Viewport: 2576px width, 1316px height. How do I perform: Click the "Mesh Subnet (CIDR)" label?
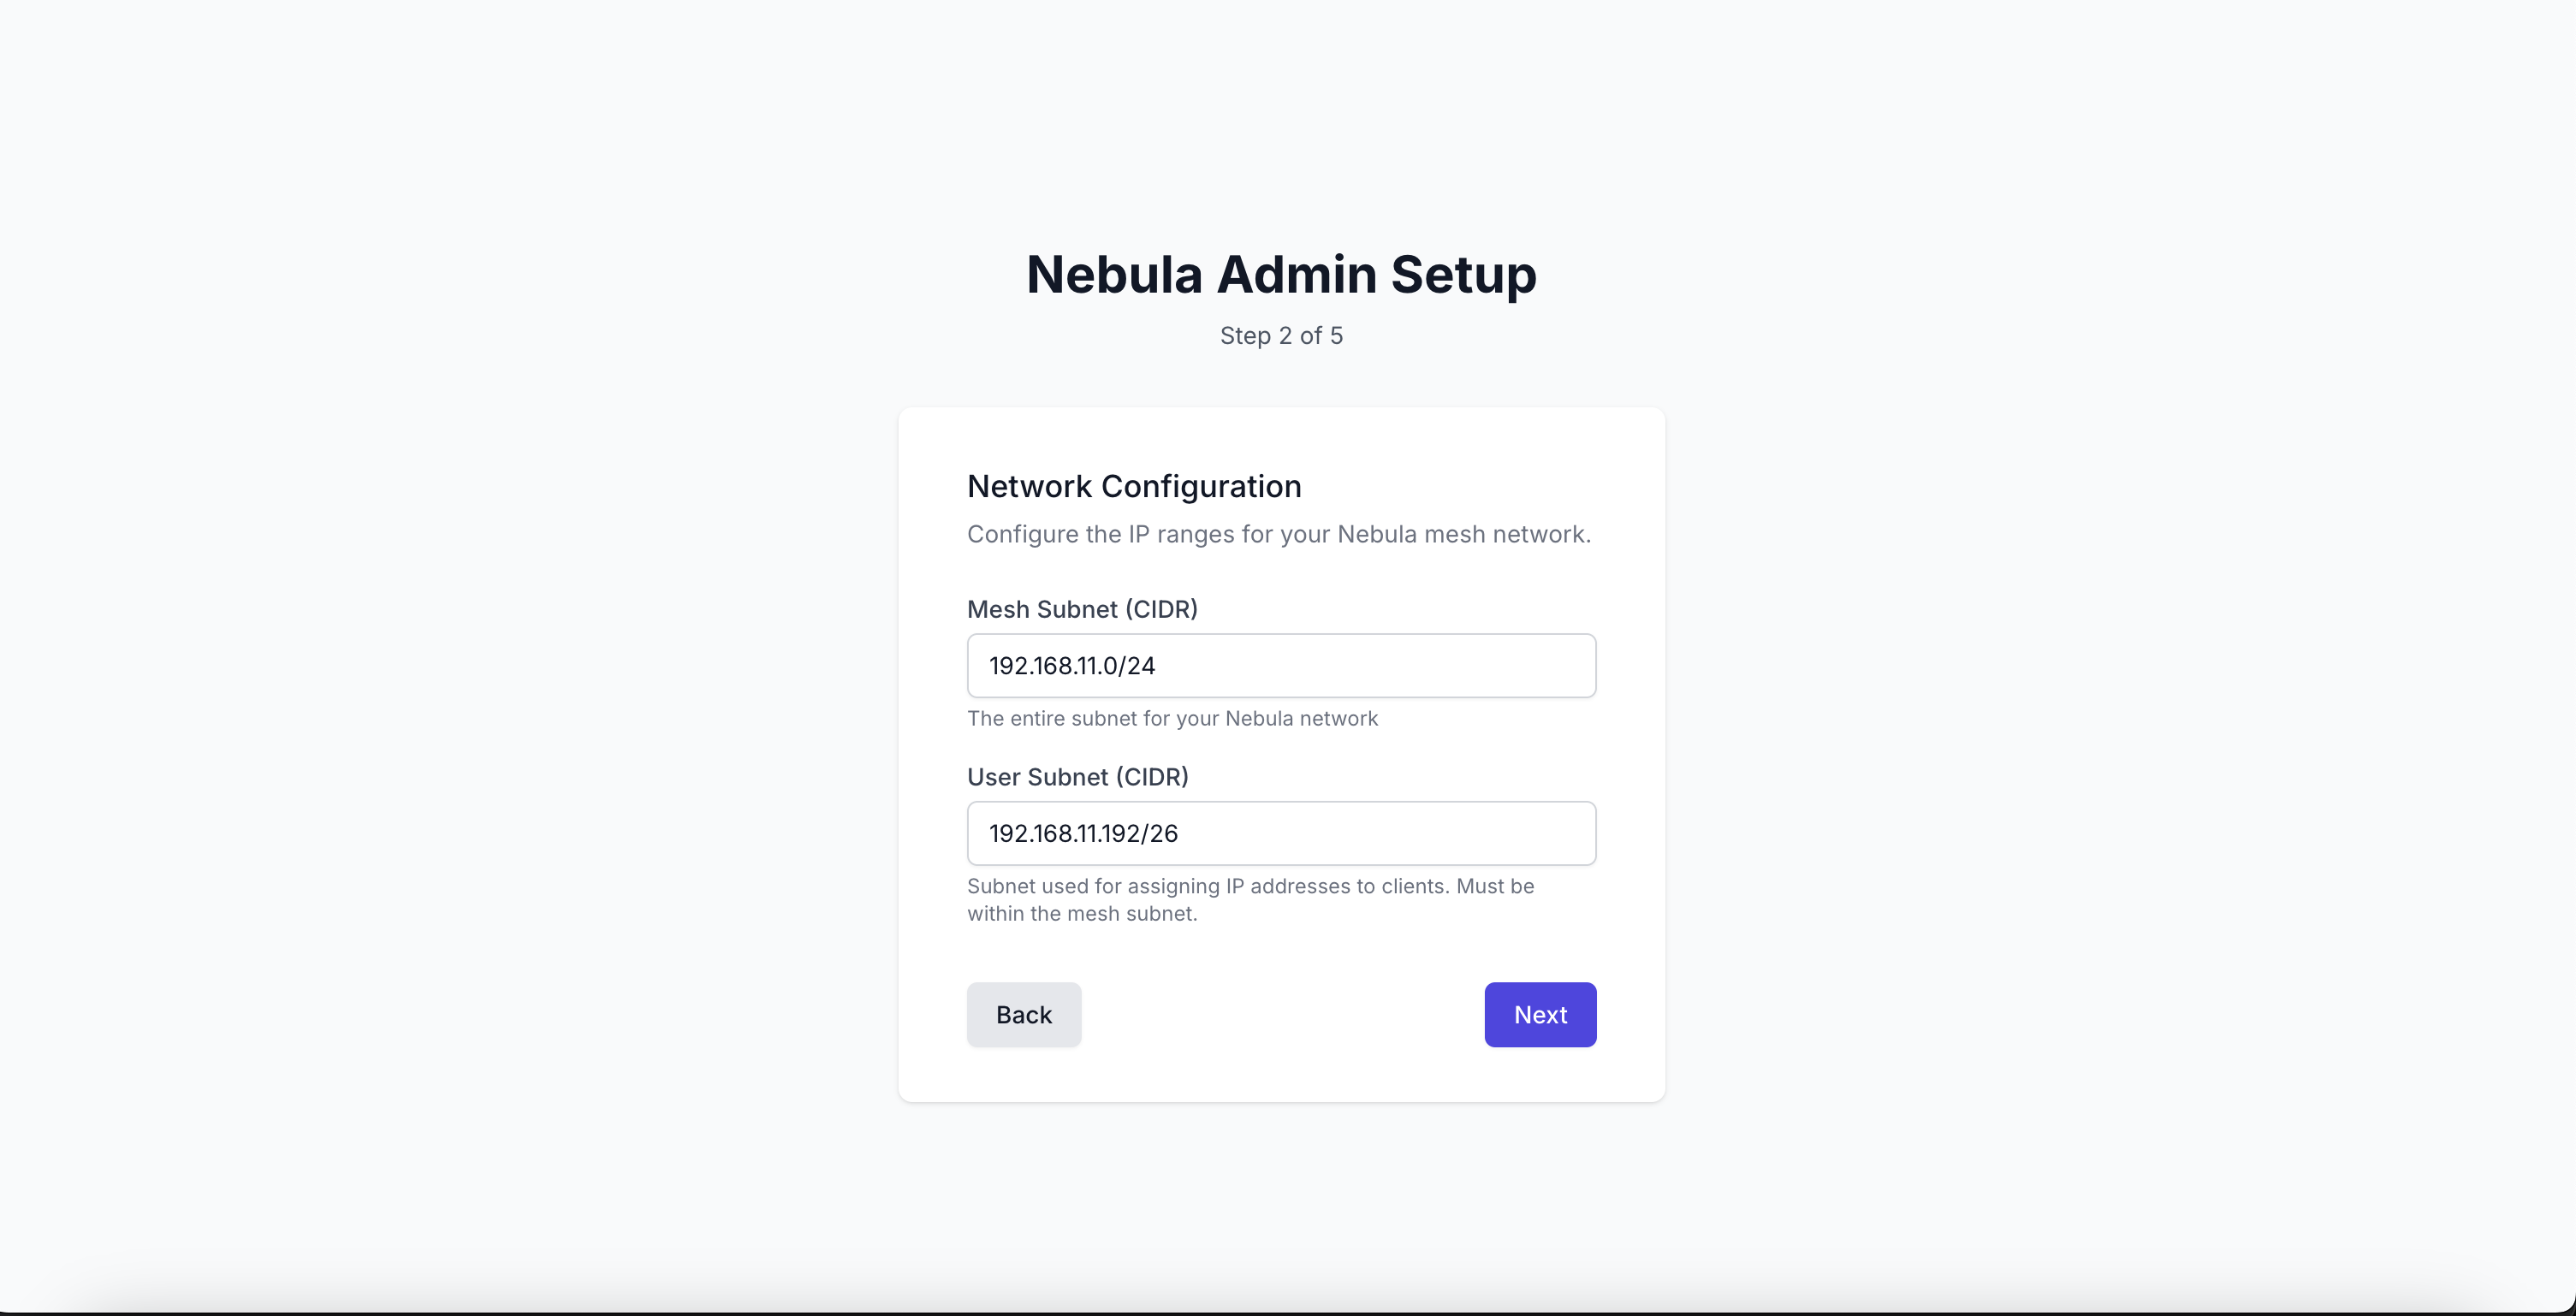(1082, 609)
